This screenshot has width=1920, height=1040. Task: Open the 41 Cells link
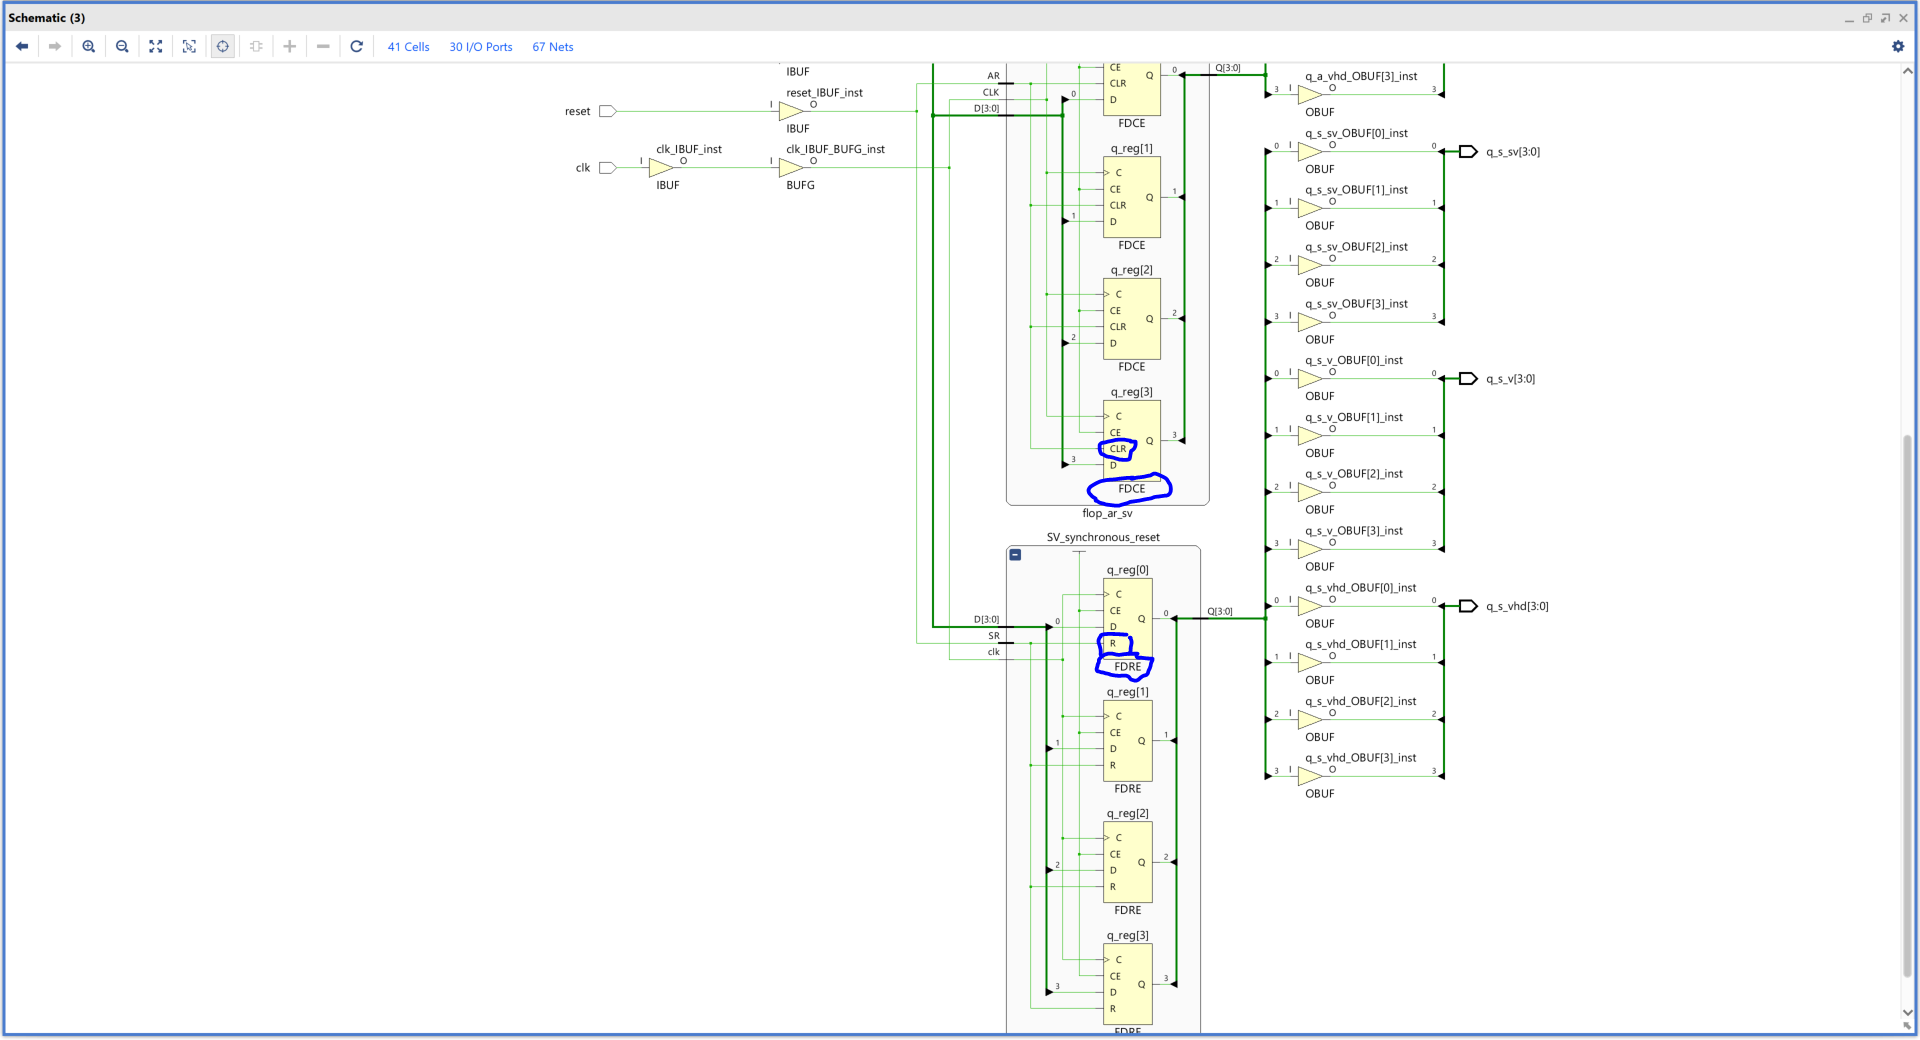[x=408, y=47]
